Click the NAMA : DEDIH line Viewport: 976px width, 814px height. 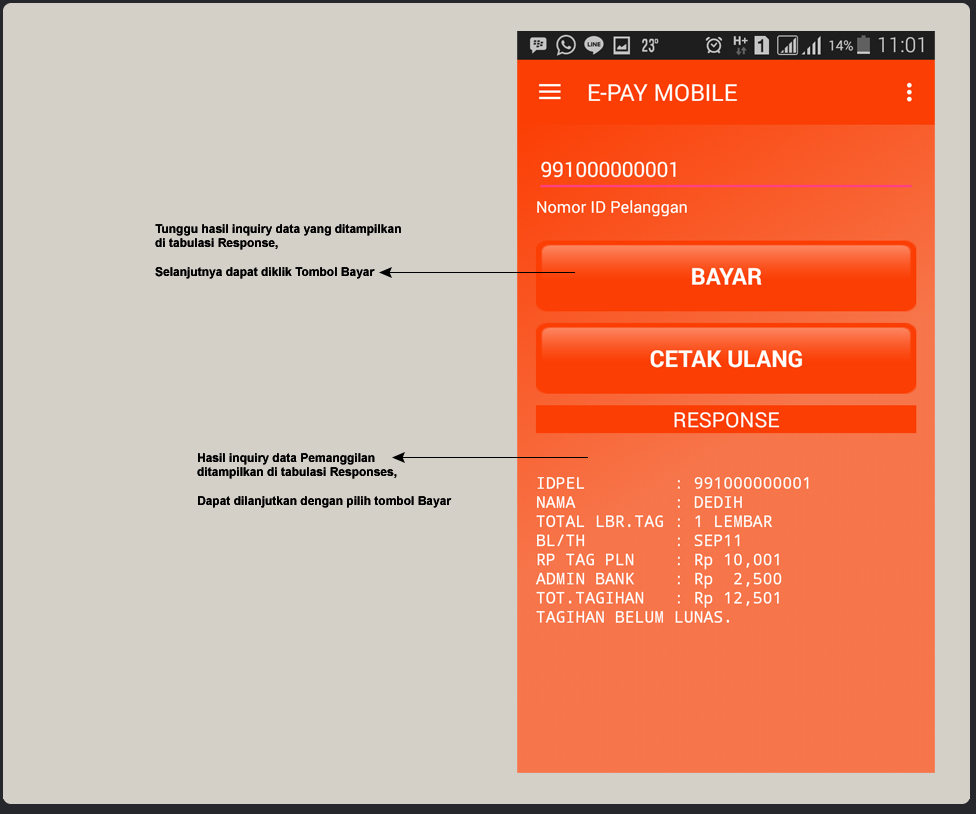pyautogui.click(x=639, y=503)
